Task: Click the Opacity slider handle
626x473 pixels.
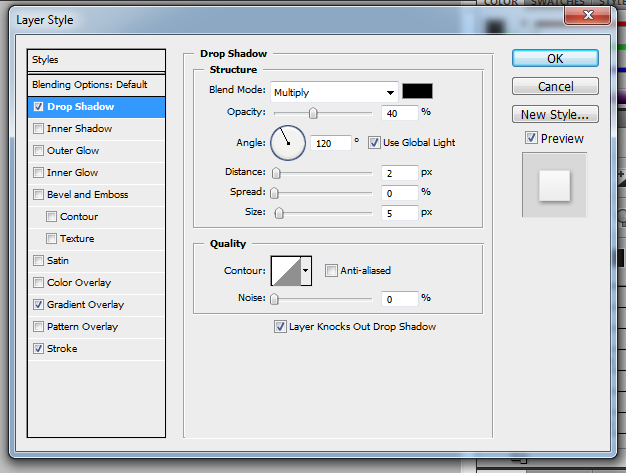Action: click(313, 113)
